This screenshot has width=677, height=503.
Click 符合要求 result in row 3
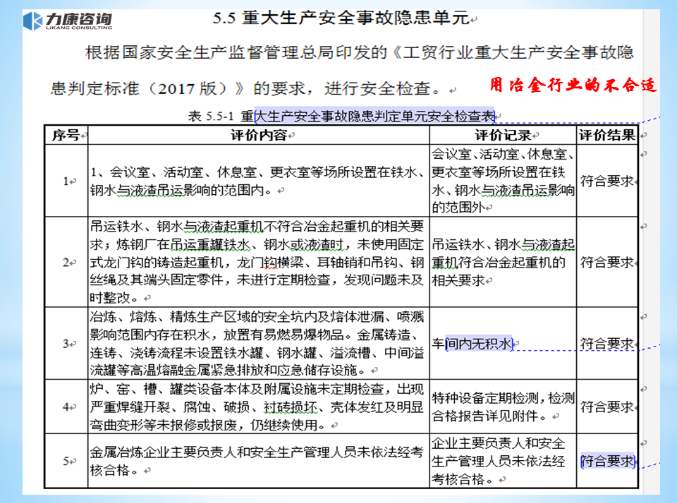(x=607, y=344)
